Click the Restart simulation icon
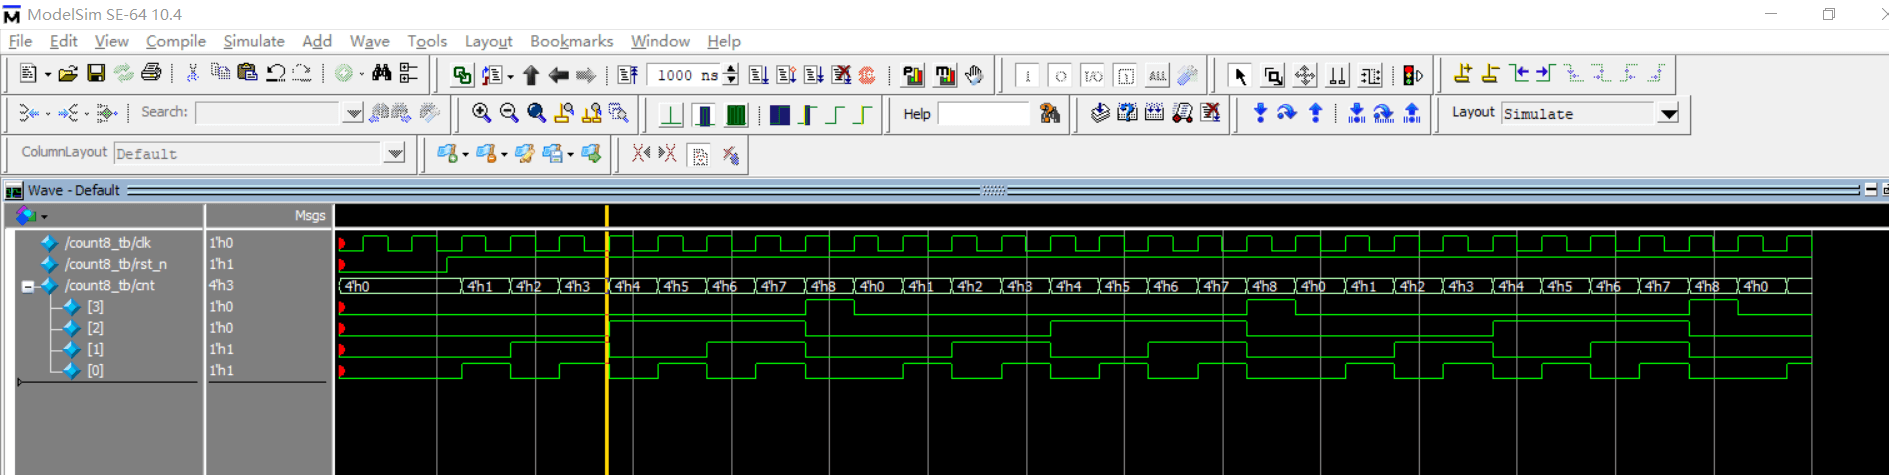Image resolution: width=1890 pixels, height=476 pixels. (x=627, y=75)
